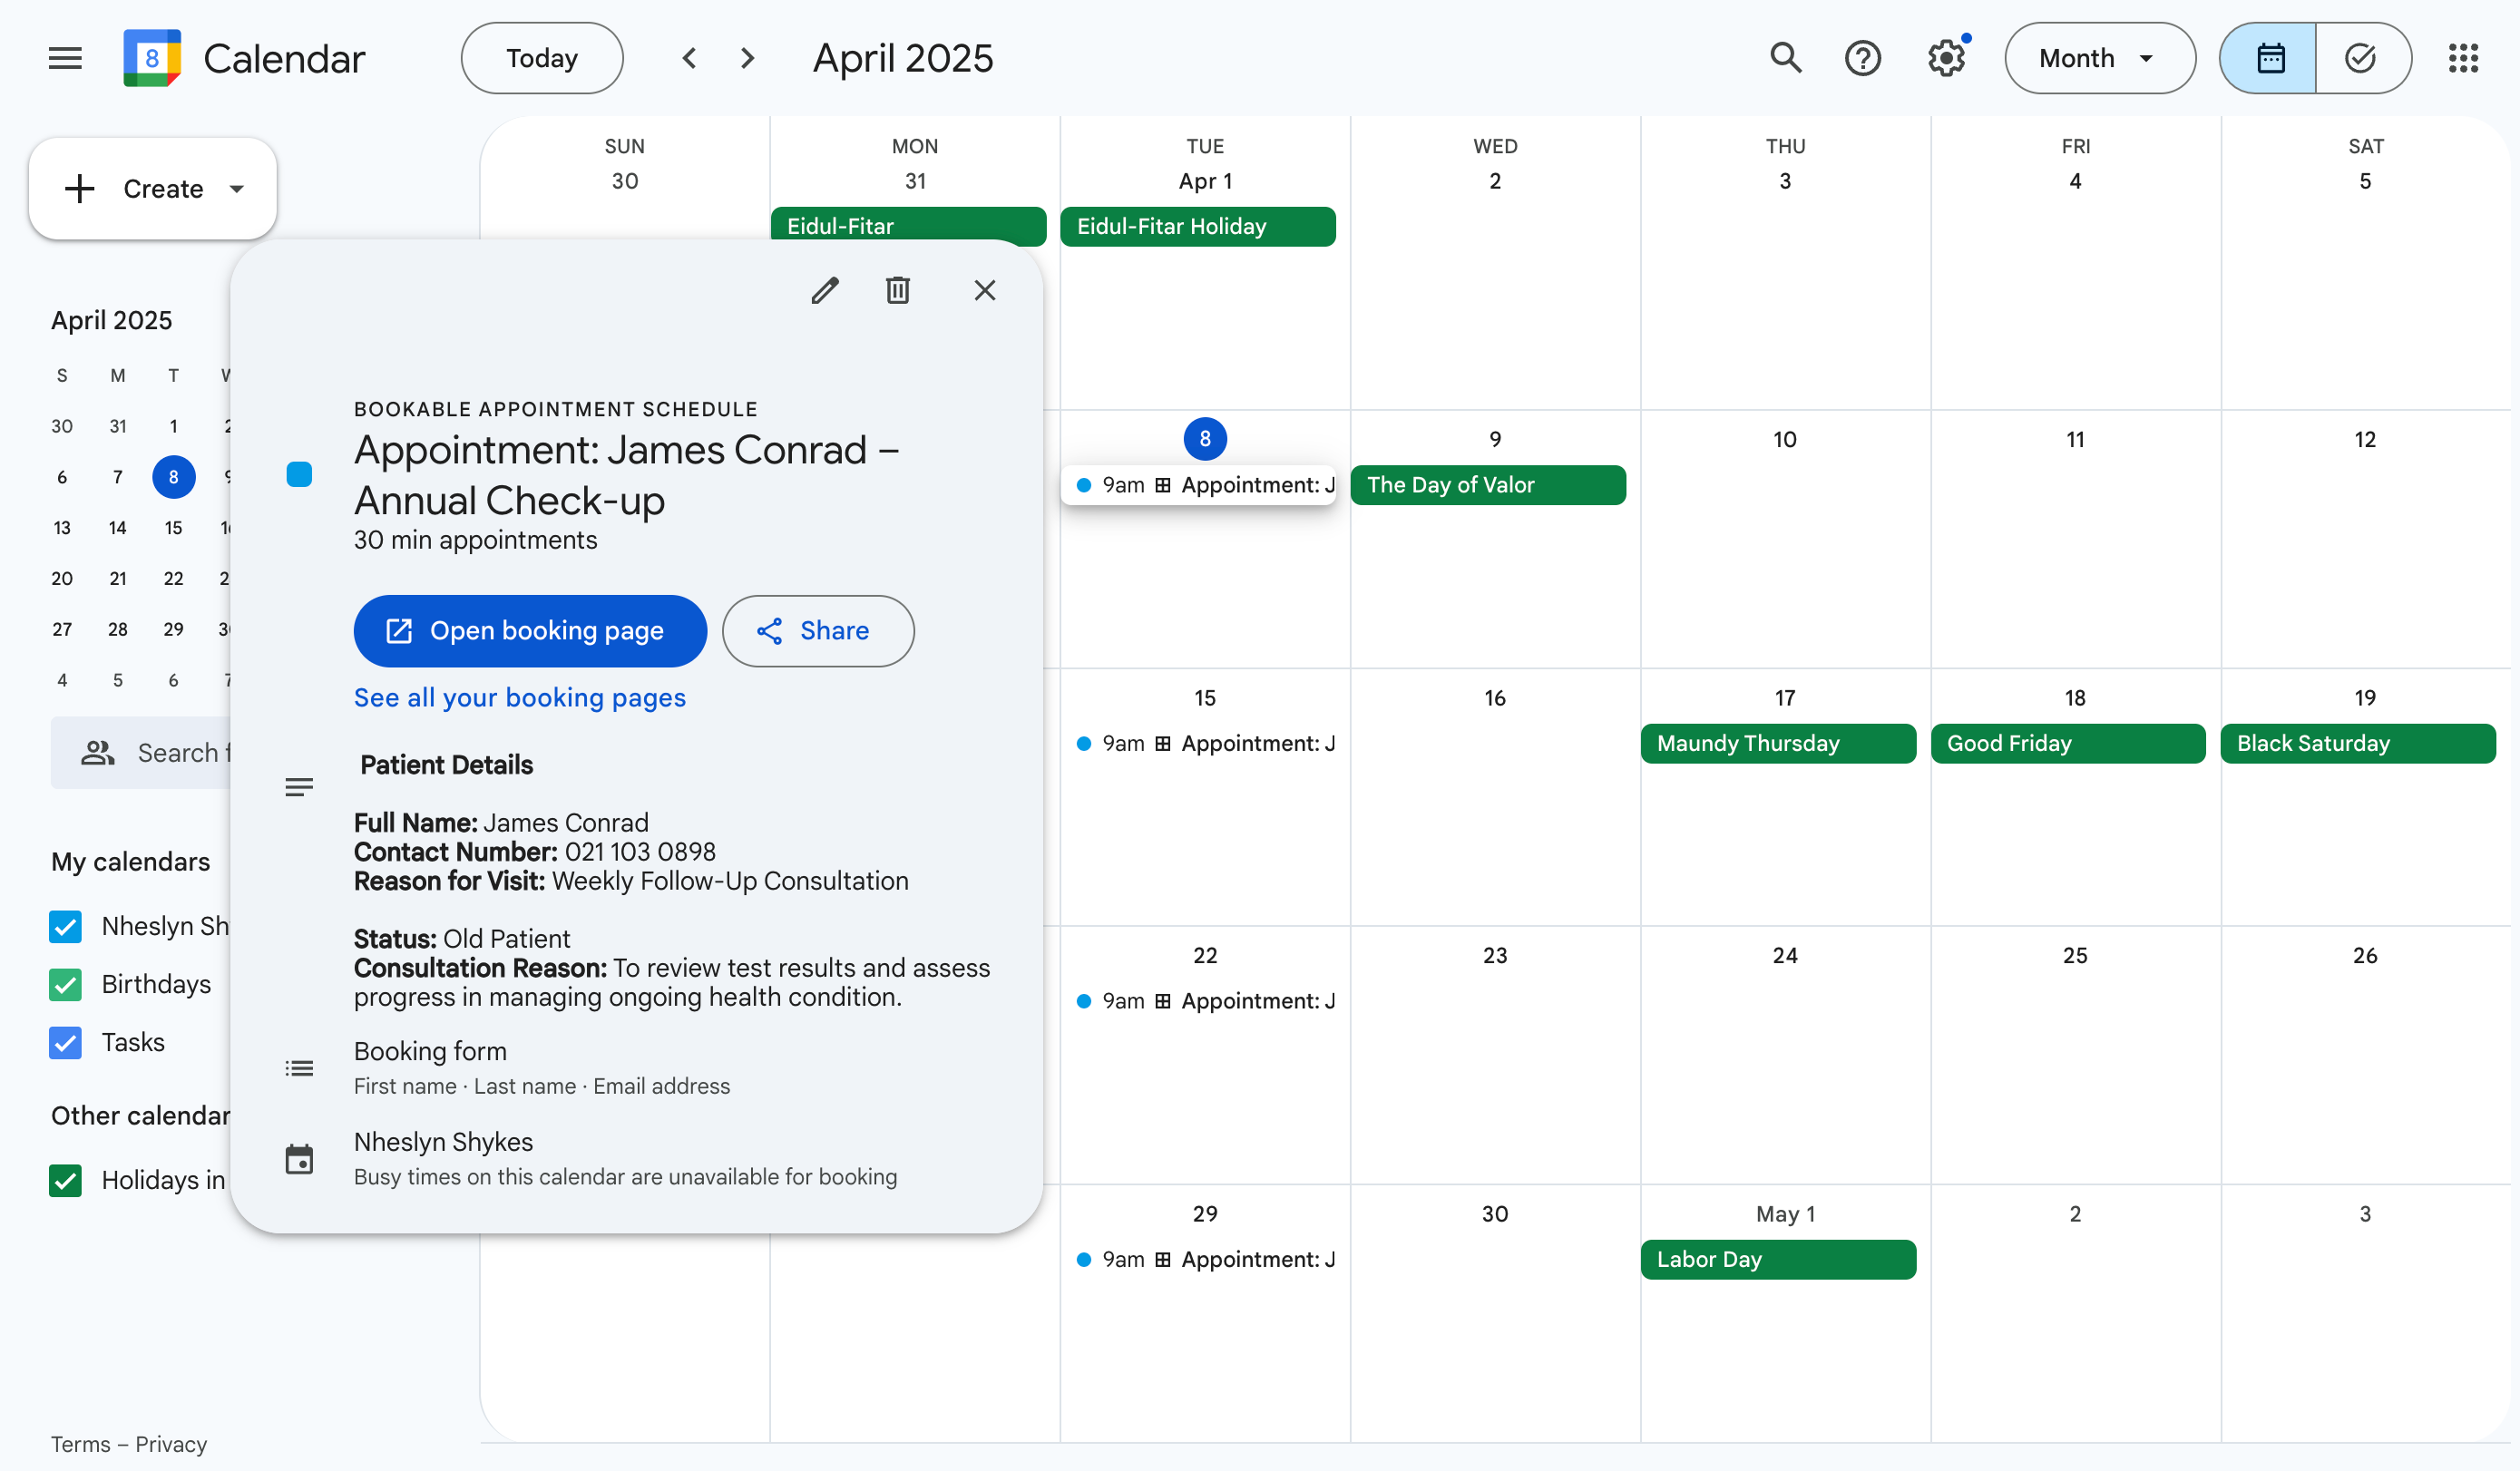This screenshot has width=2520, height=1471.
Task: Delete the appointment using the trash icon
Action: pyautogui.click(x=897, y=290)
